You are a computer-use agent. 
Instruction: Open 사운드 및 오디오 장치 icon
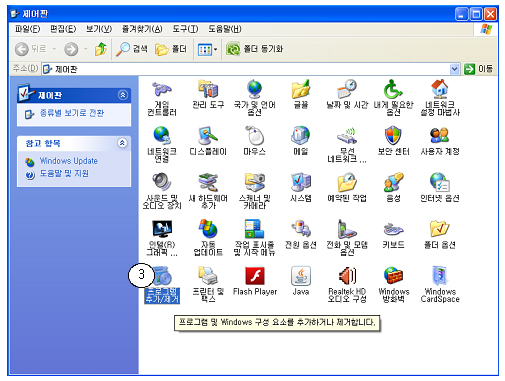162,183
